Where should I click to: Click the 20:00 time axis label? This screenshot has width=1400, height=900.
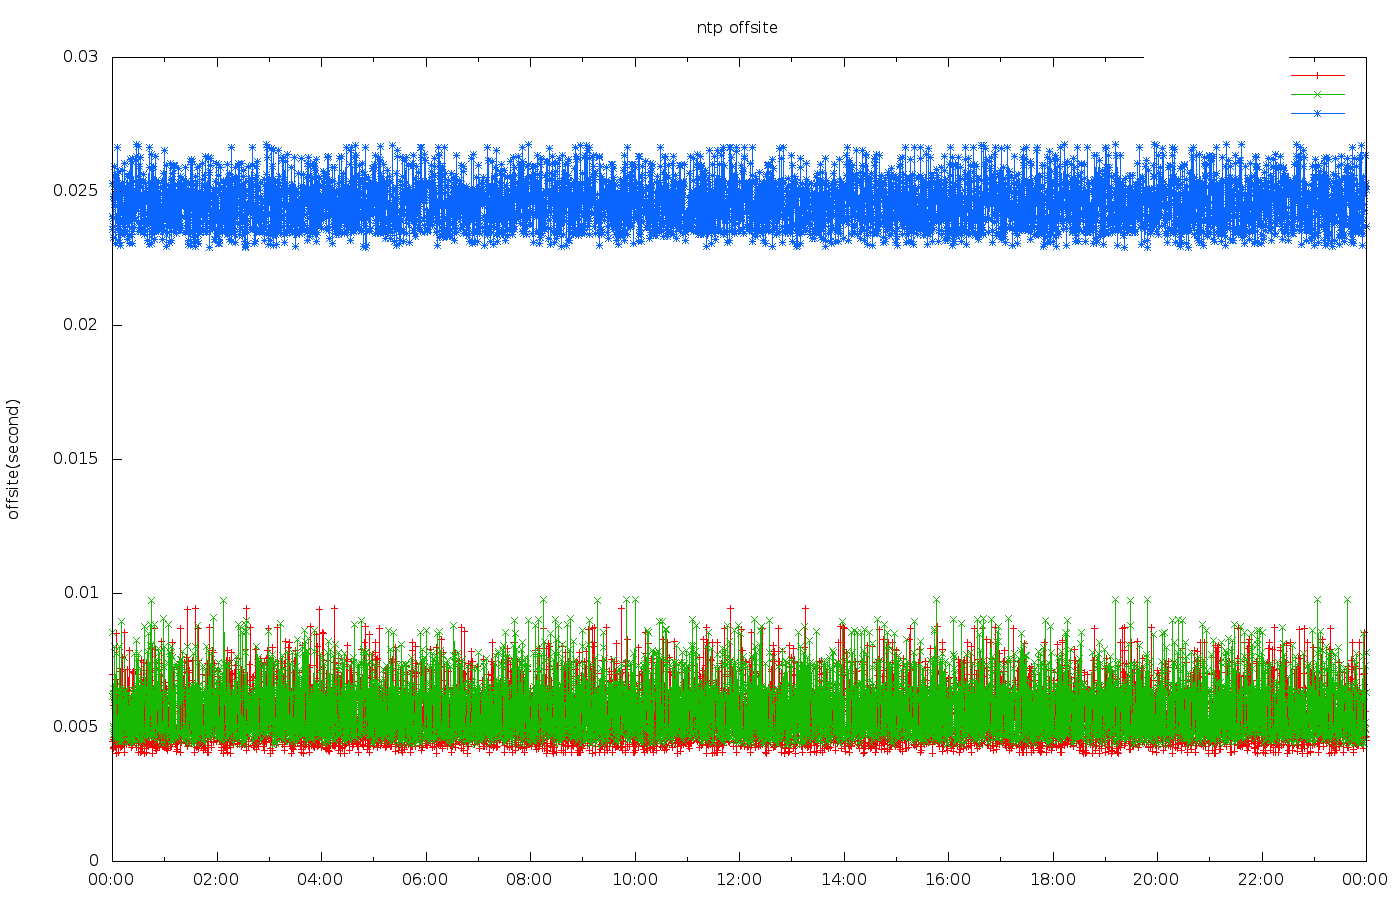click(x=1157, y=880)
